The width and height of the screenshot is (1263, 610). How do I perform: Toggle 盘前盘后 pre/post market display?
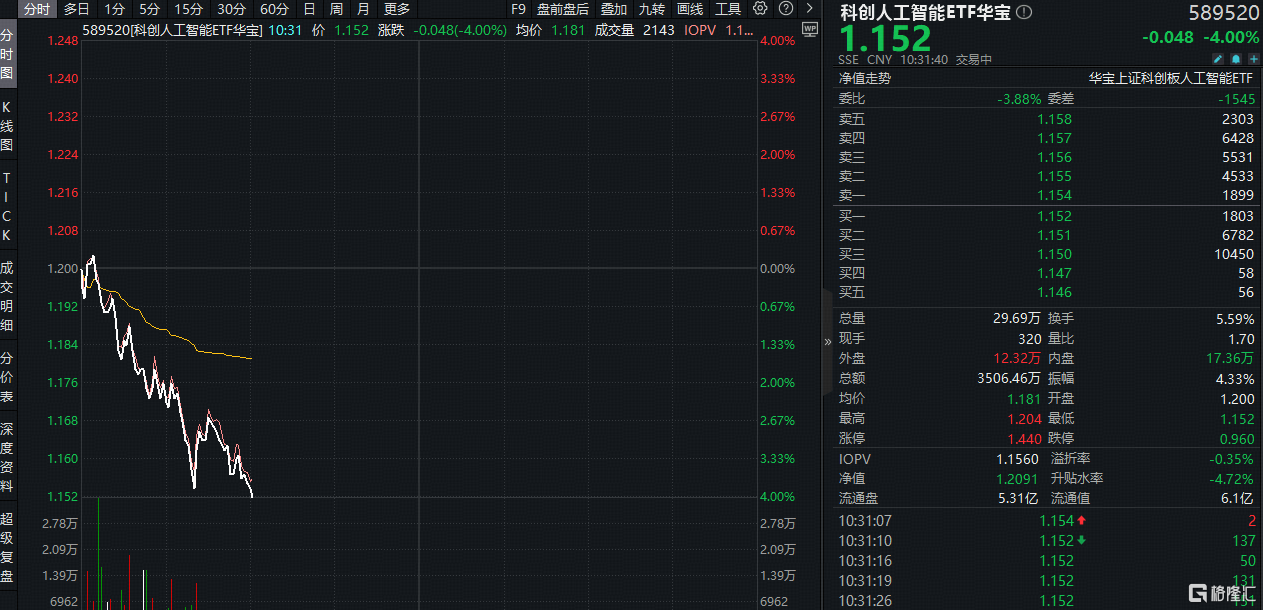click(563, 9)
